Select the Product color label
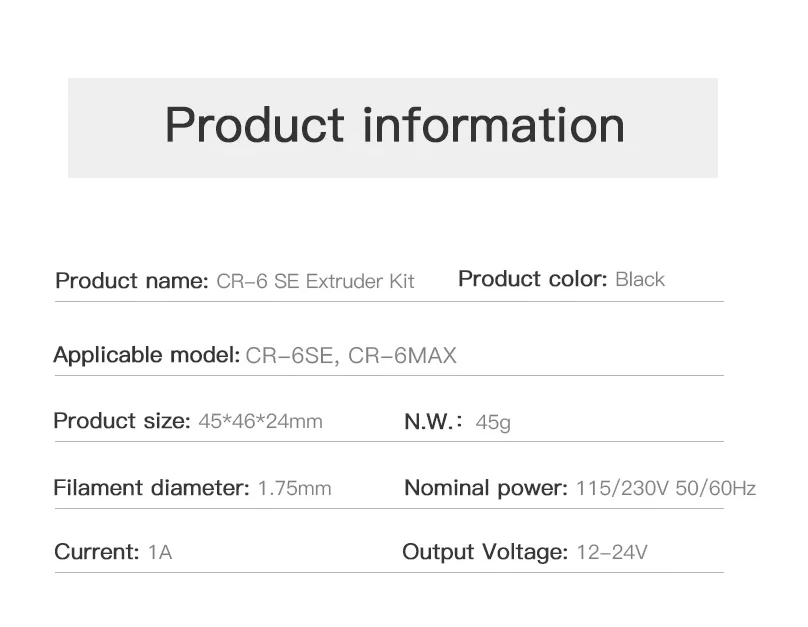The height and width of the screenshot is (627, 808). (533, 279)
